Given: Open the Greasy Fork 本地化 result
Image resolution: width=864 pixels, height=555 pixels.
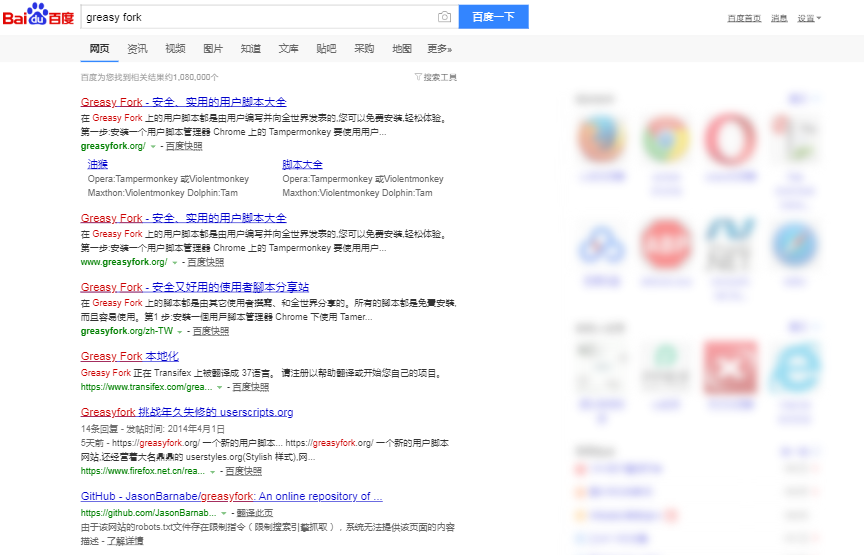Looking at the screenshot, I should [x=130, y=356].
